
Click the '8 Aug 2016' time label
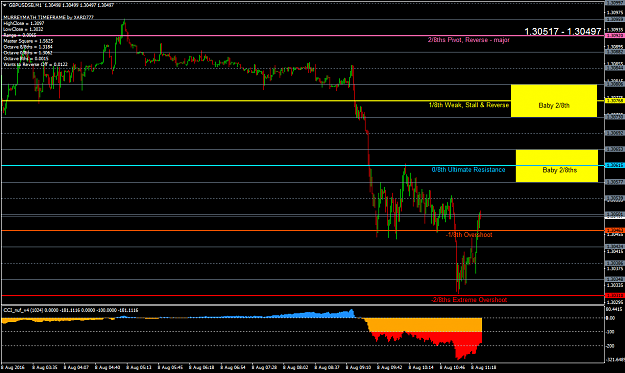(x=13, y=367)
